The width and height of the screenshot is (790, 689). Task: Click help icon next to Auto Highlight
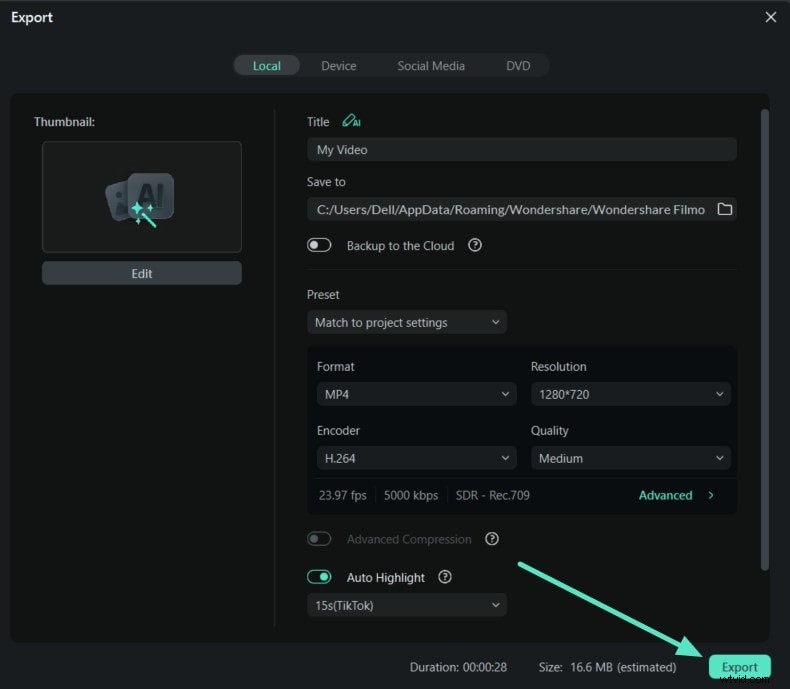[445, 577]
